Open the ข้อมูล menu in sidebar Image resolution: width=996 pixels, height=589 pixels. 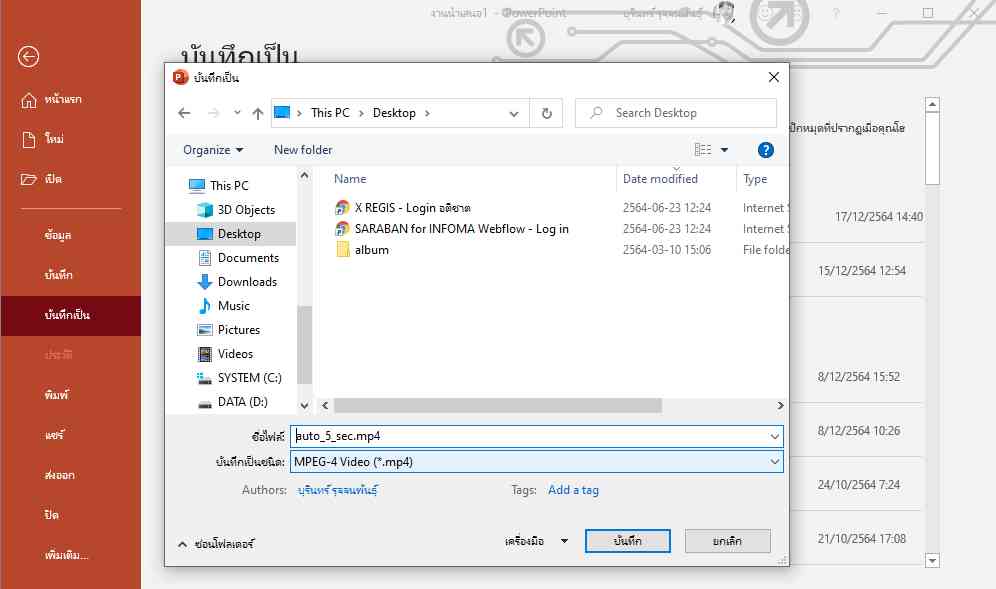58,236
